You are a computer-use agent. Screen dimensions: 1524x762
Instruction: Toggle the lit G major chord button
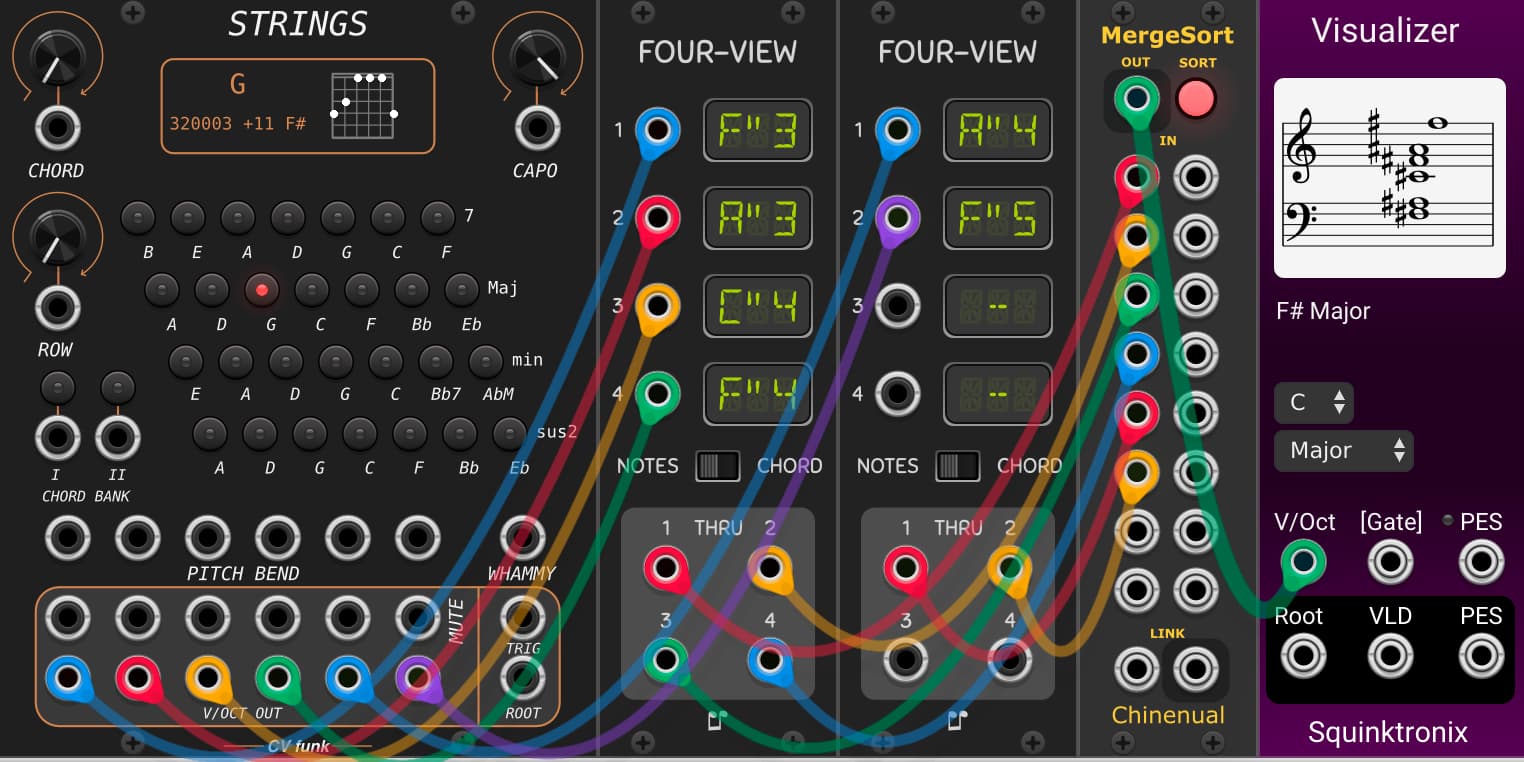click(262, 290)
